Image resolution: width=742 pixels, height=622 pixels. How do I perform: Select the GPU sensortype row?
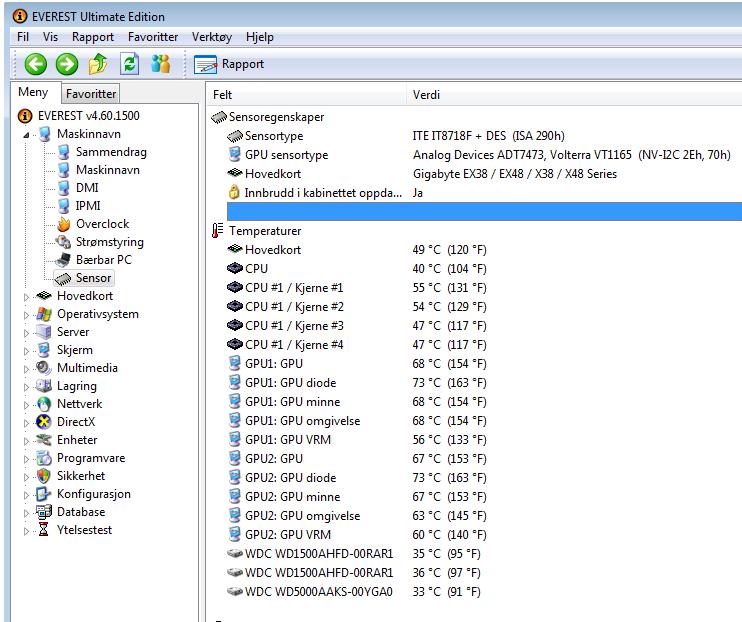point(484,155)
